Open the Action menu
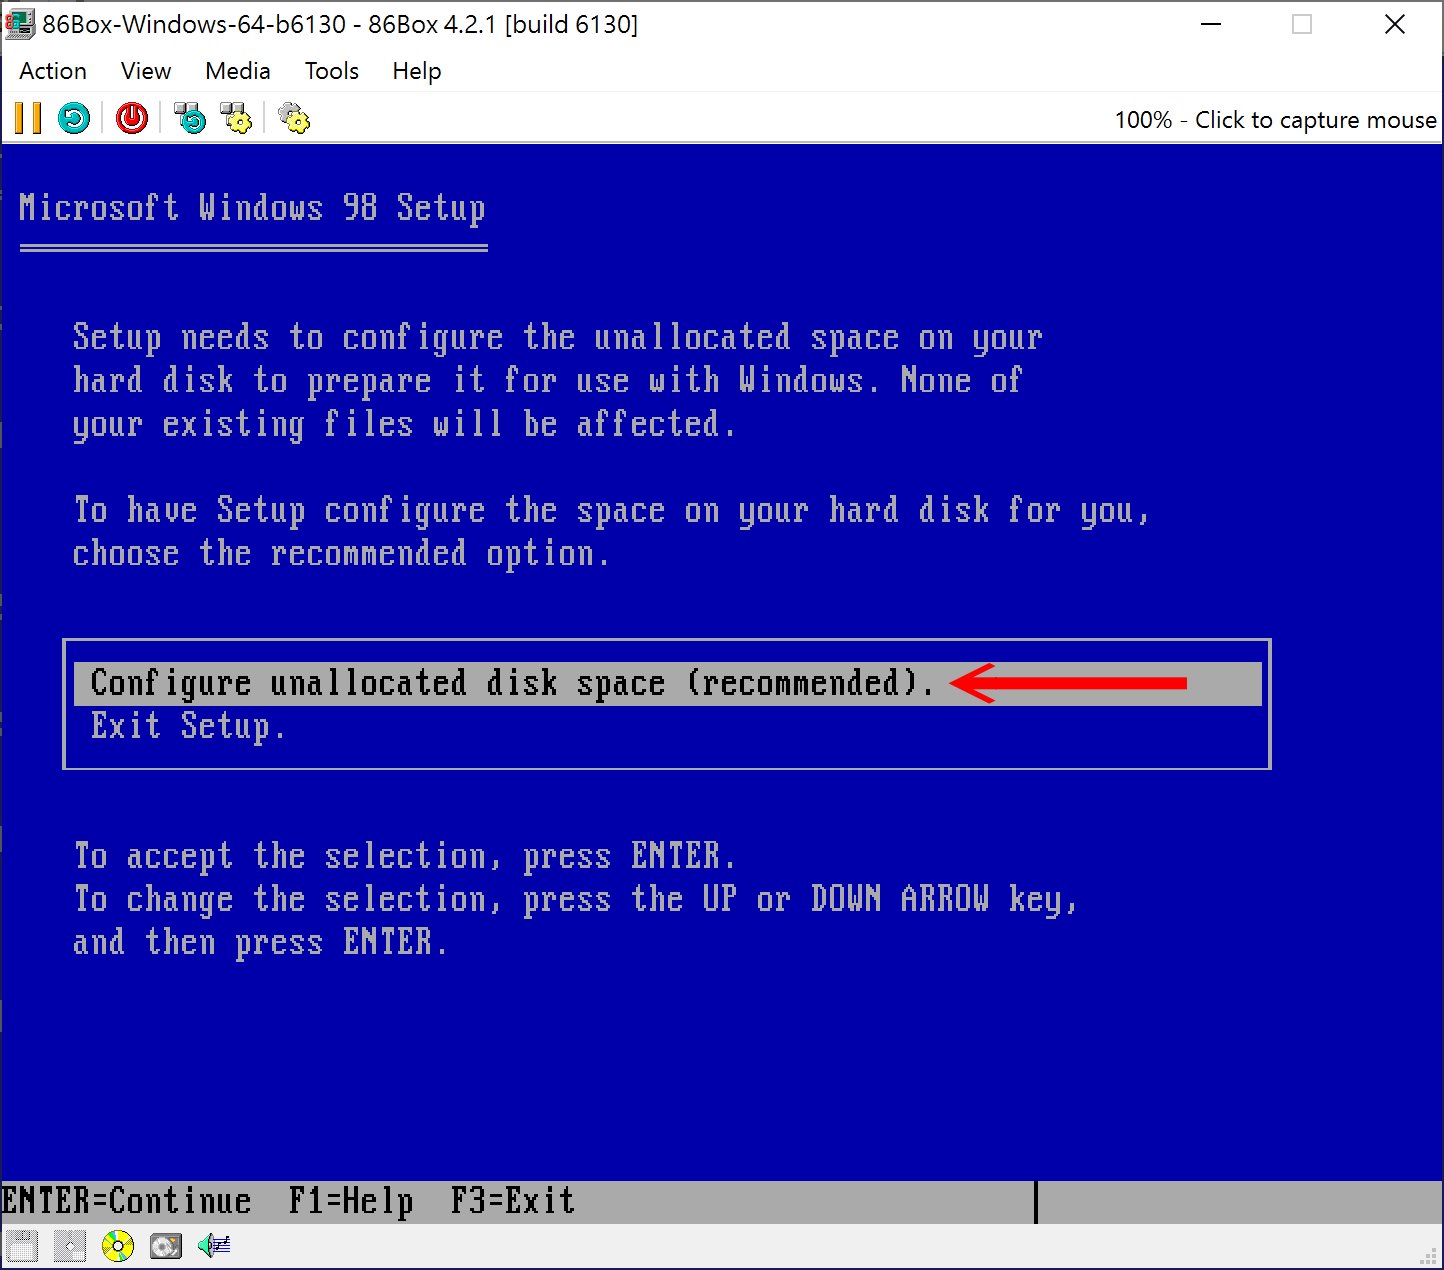The height and width of the screenshot is (1270, 1444). coord(53,71)
